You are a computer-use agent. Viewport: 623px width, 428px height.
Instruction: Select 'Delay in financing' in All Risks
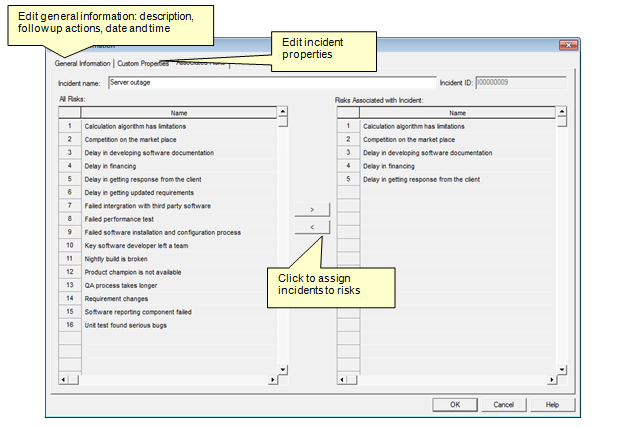179,166
